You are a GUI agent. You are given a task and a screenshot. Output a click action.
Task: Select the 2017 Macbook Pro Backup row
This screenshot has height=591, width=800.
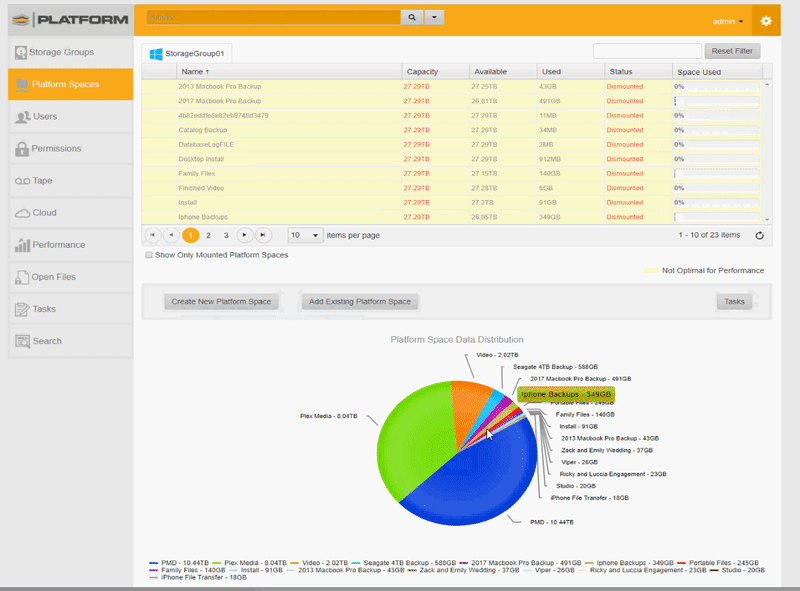click(x=453, y=101)
